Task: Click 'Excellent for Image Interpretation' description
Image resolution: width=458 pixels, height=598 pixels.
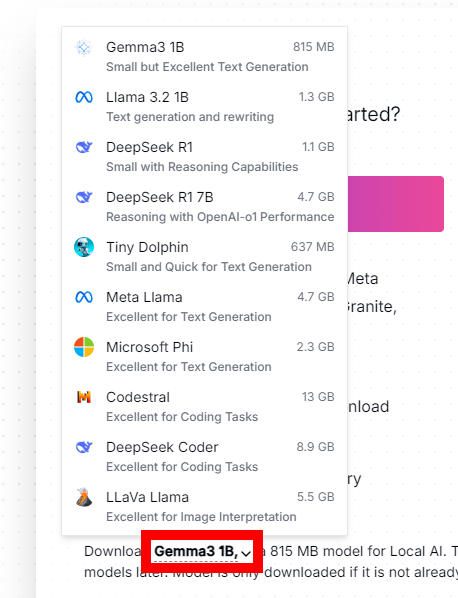Action: pos(201,517)
